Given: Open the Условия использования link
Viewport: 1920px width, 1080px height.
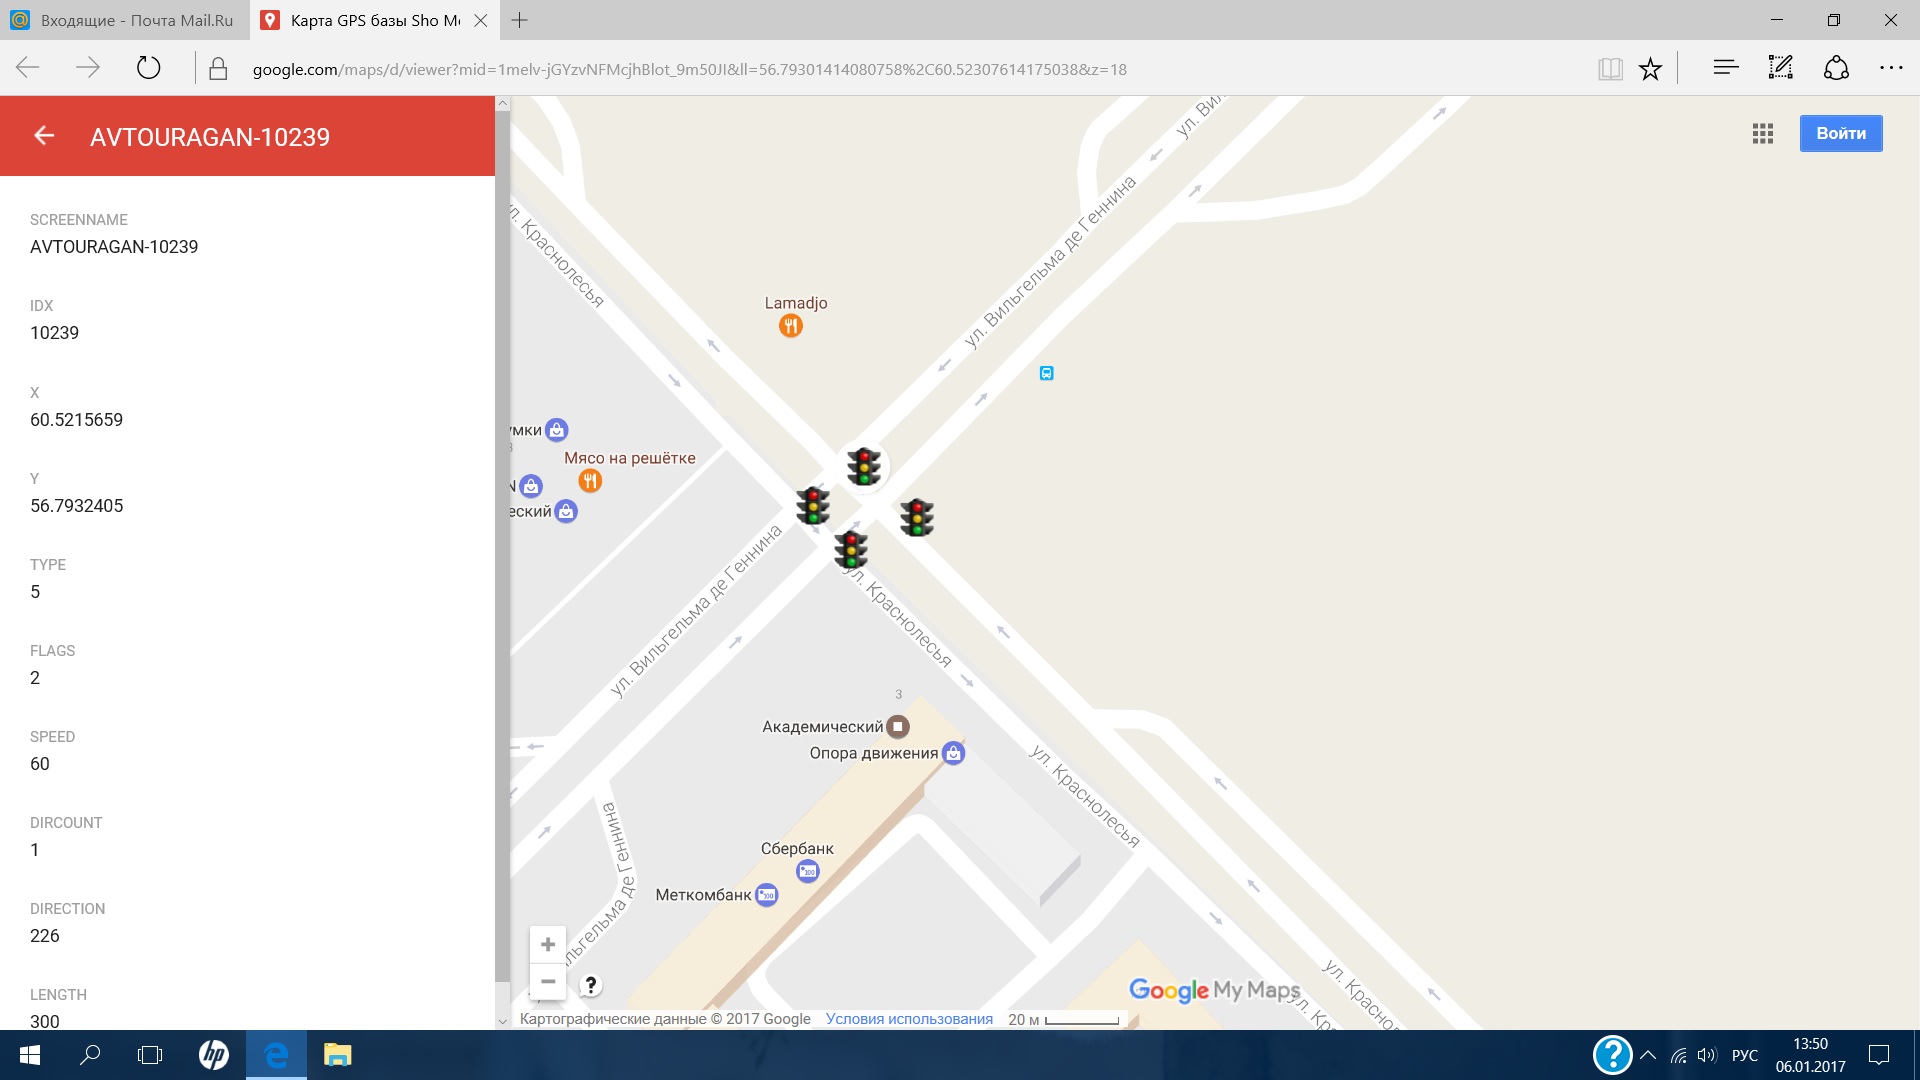Looking at the screenshot, I should pos(909,1019).
